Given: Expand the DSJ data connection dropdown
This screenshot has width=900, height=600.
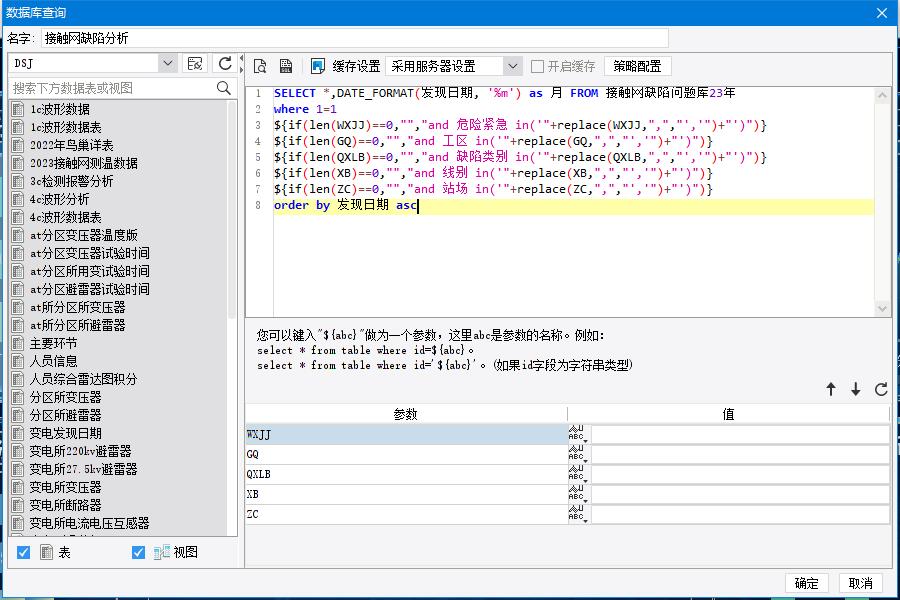Looking at the screenshot, I should click(x=168, y=63).
